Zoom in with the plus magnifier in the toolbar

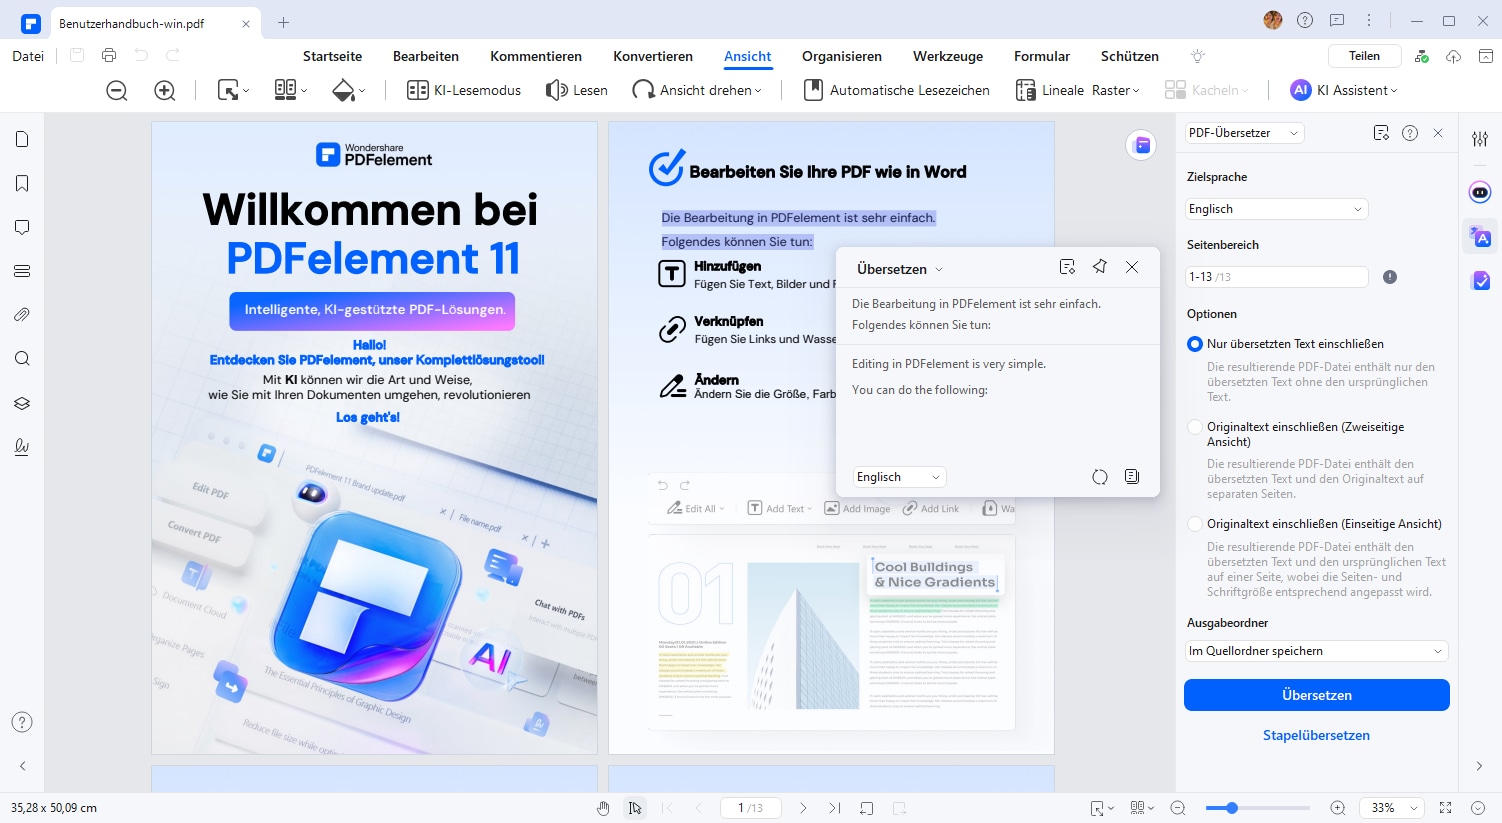[165, 90]
